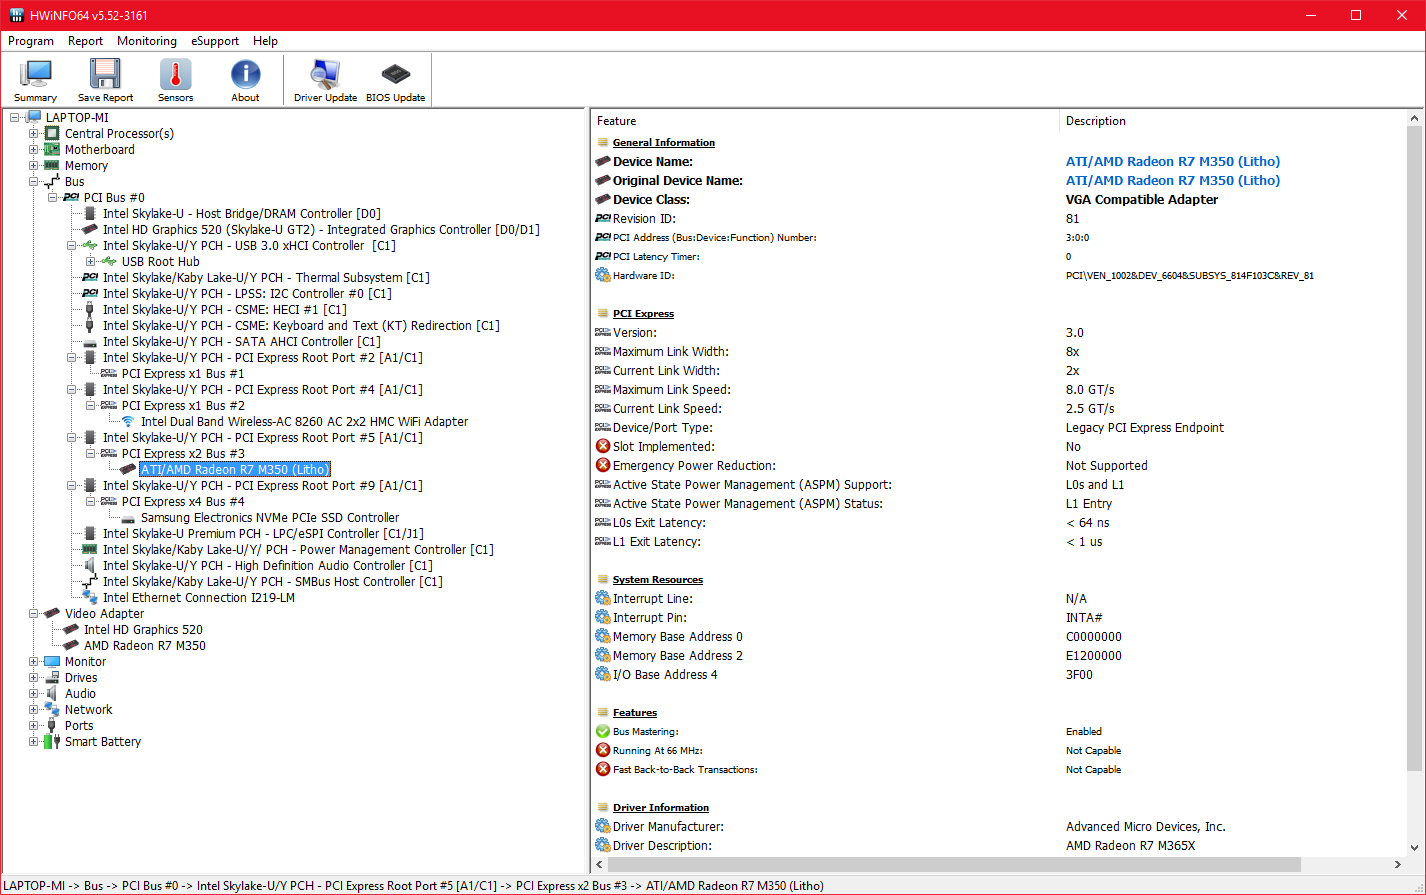This screenshot has height=895, width=1426.
Task: Open the eSupport menu
Action: 215,41
